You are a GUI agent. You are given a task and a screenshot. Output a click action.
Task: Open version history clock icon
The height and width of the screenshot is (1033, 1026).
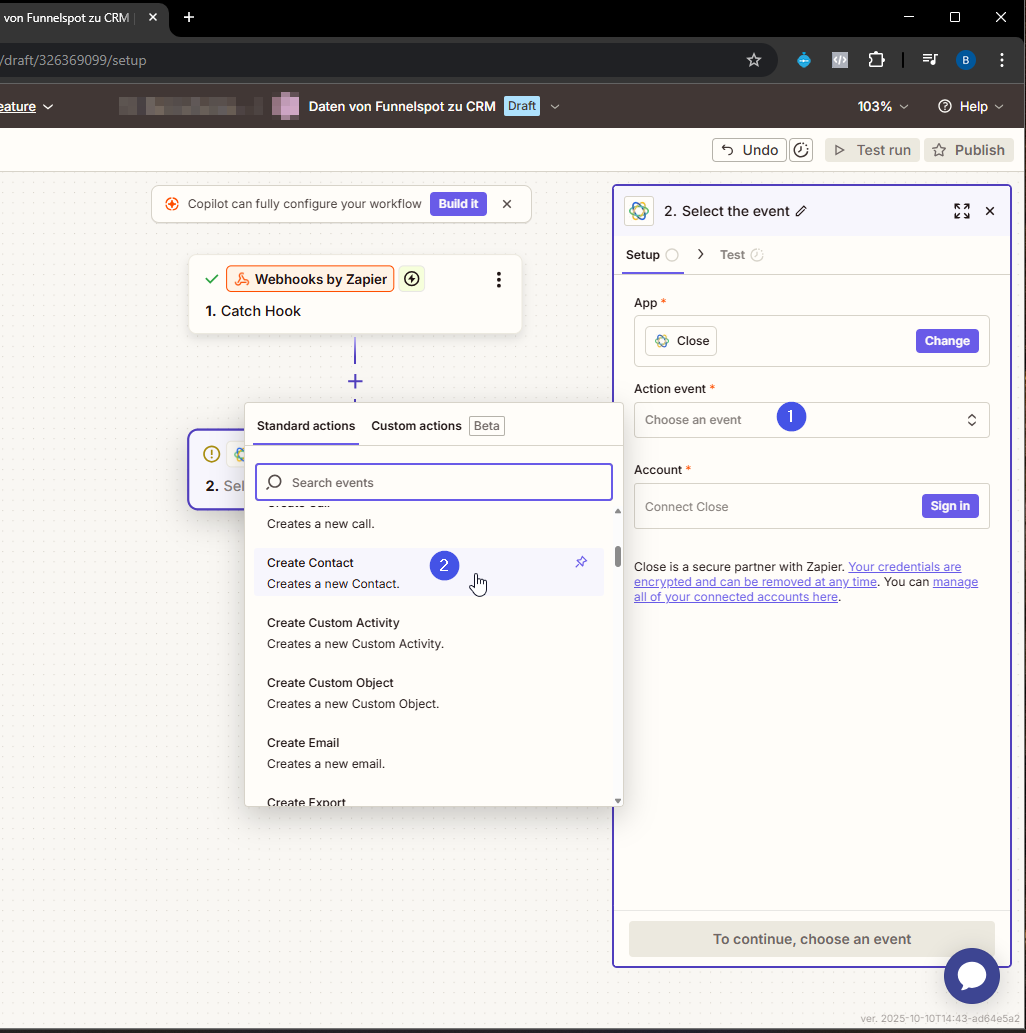801,150
